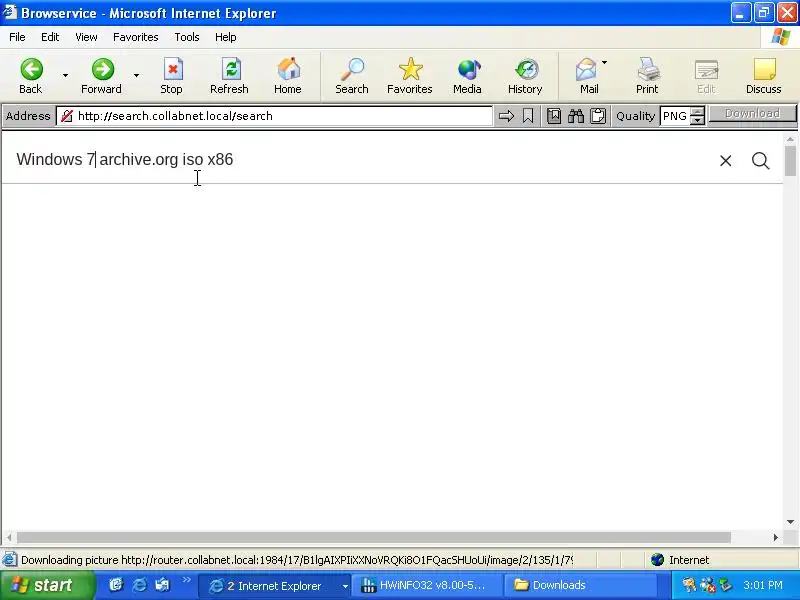
Task: Open the Help menu
Action: [226, 37]
